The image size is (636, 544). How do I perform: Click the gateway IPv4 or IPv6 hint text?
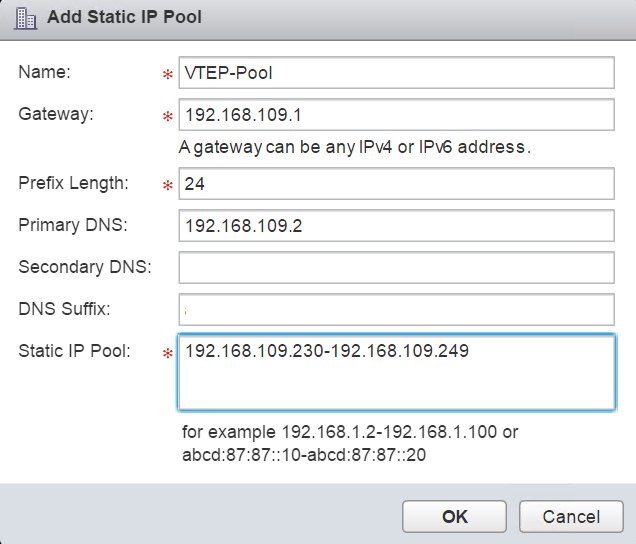tap(353, 147)
